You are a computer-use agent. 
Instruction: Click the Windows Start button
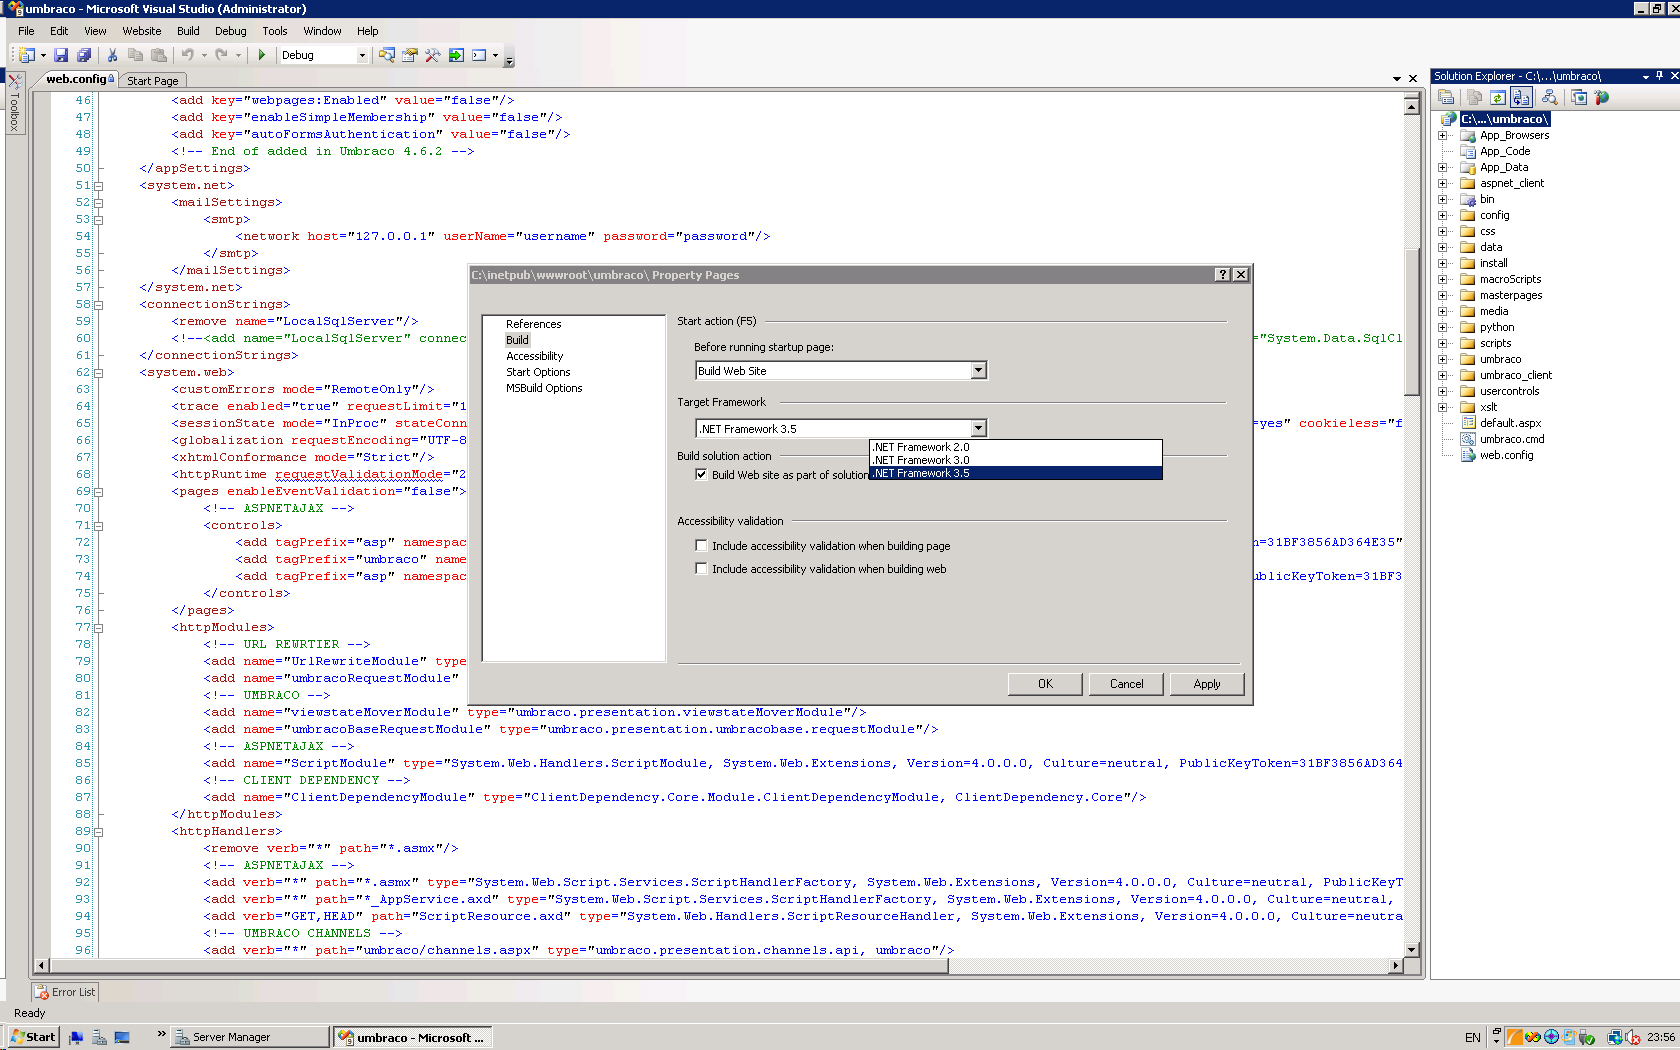coord(33,1037)
